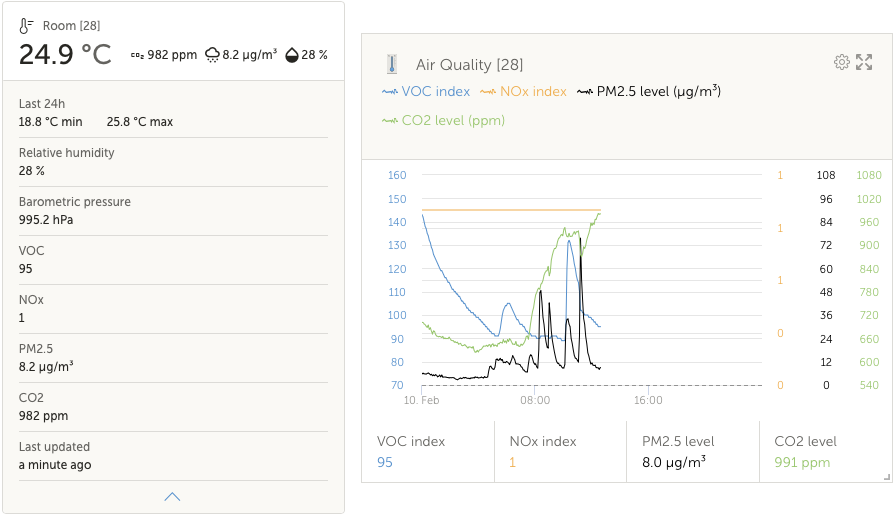Expand the Air Quality chart to fullscreen
The image size is (894, 515).
pos(865,63)
